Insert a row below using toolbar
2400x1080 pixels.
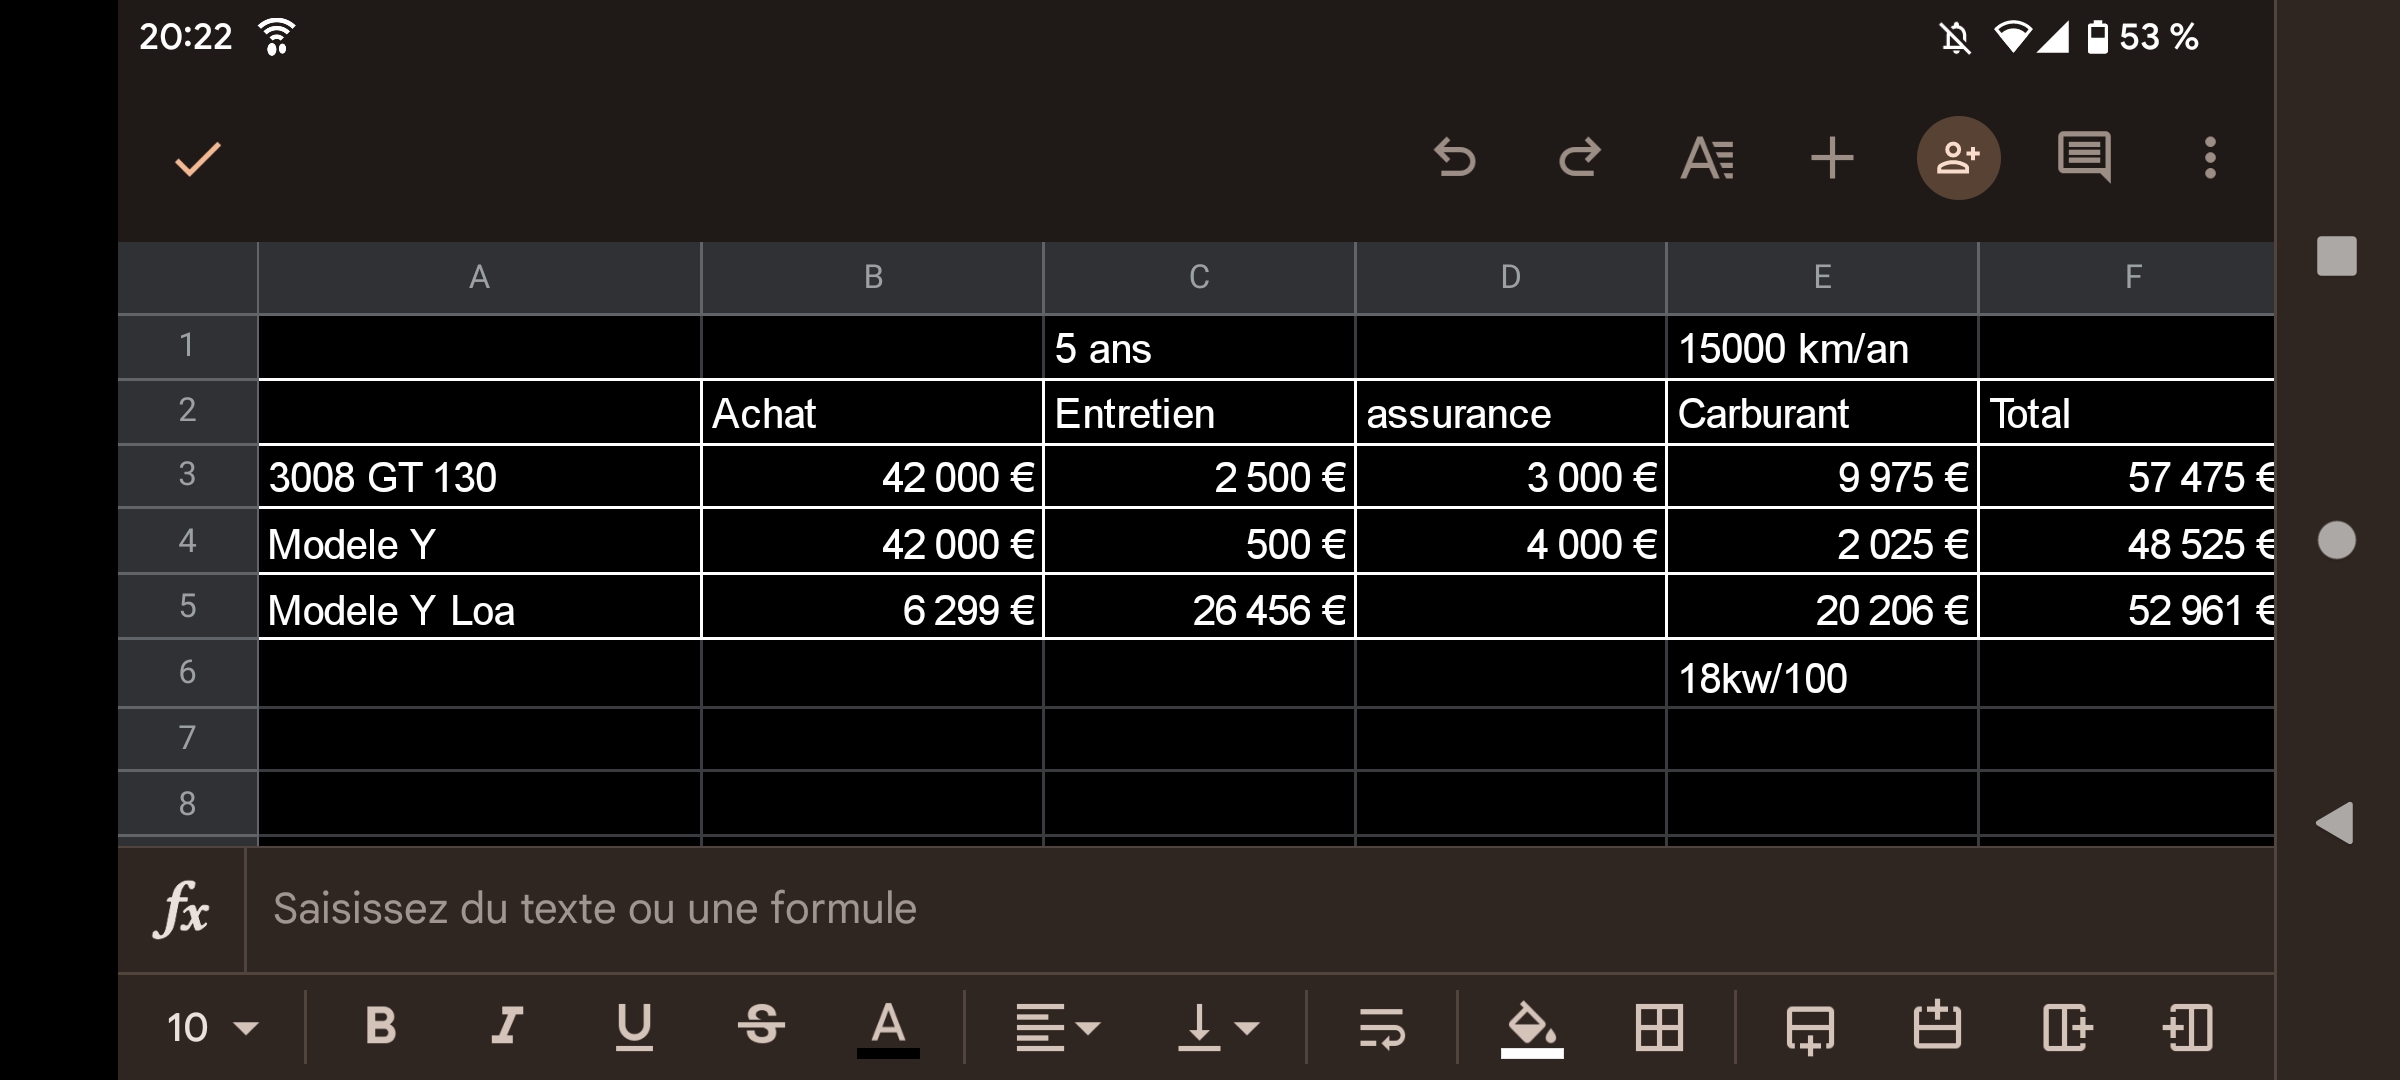click(x=1810, y=1027)
